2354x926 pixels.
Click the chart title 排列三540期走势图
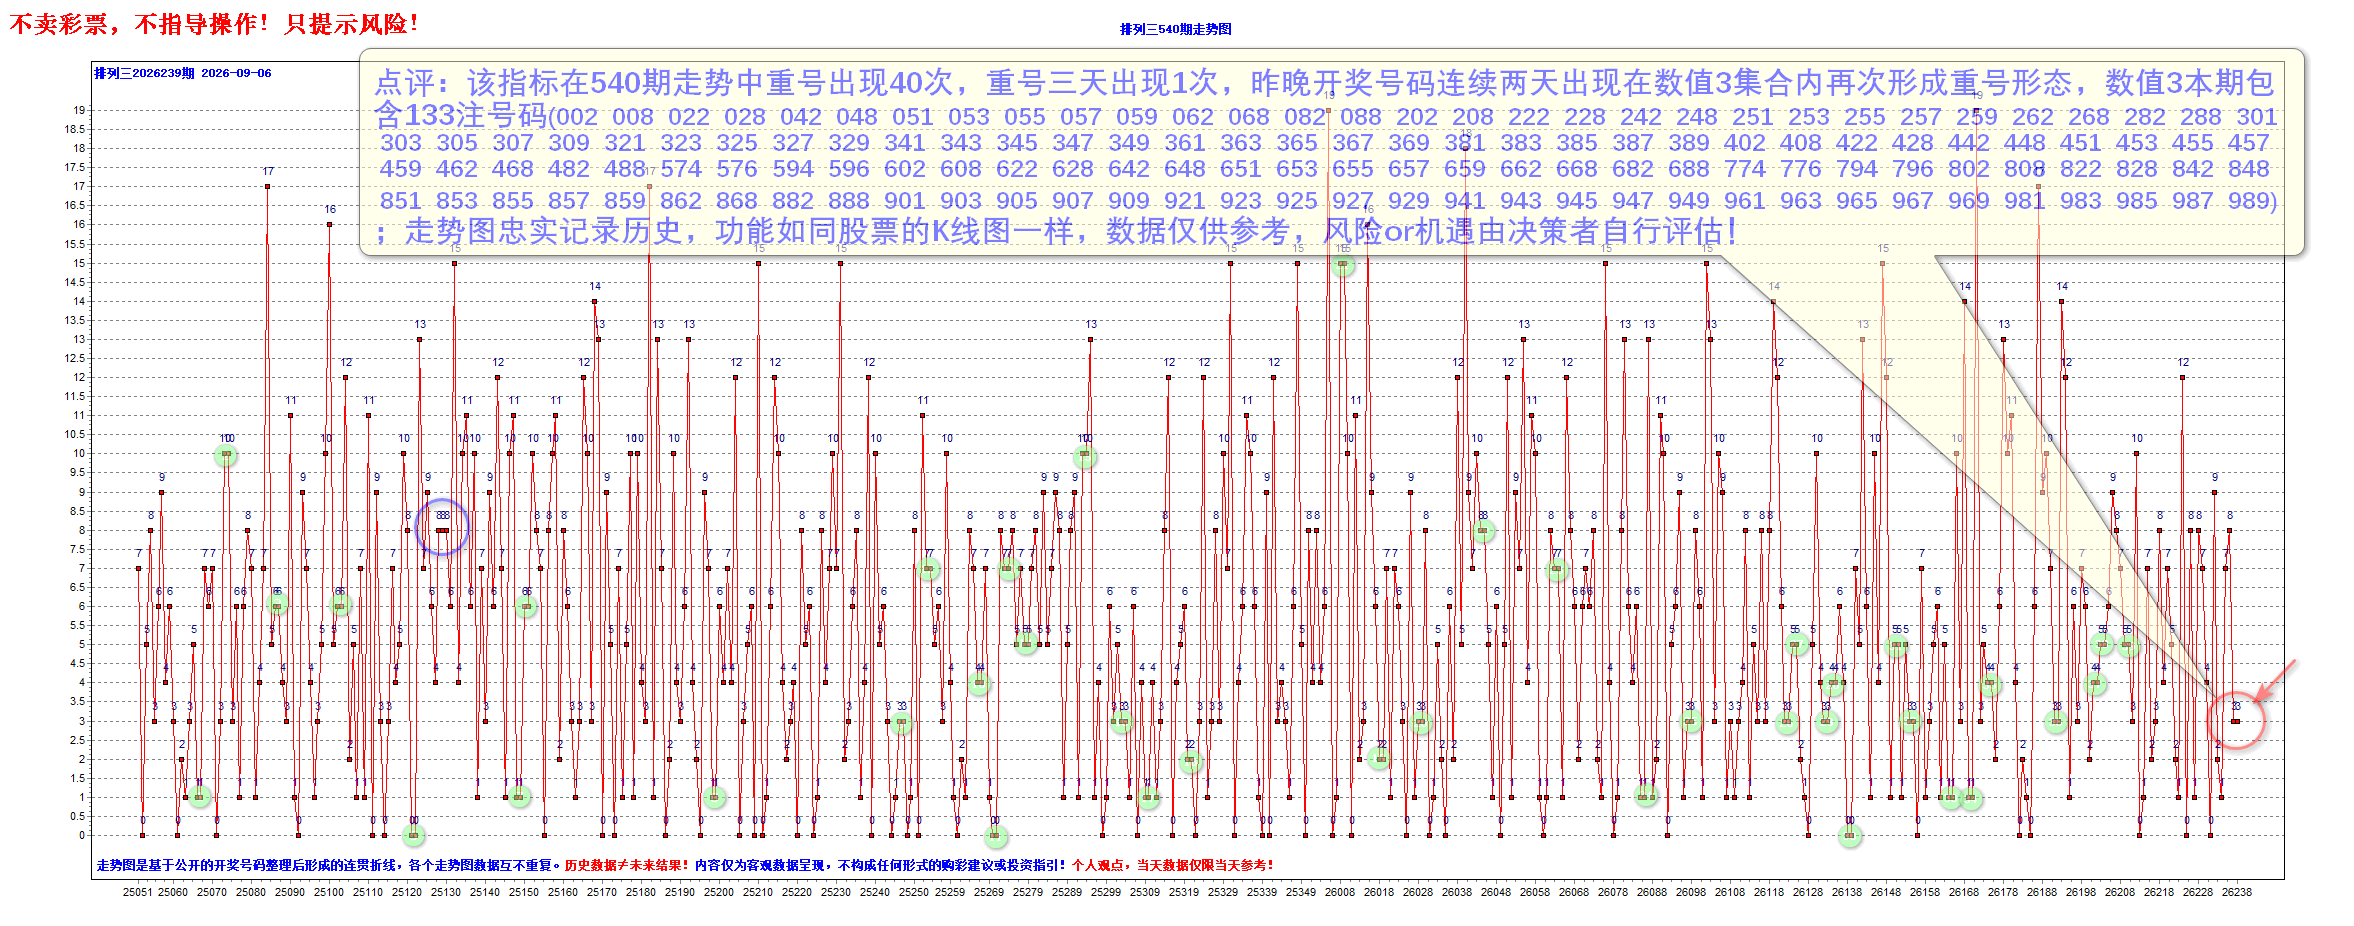1175,29
